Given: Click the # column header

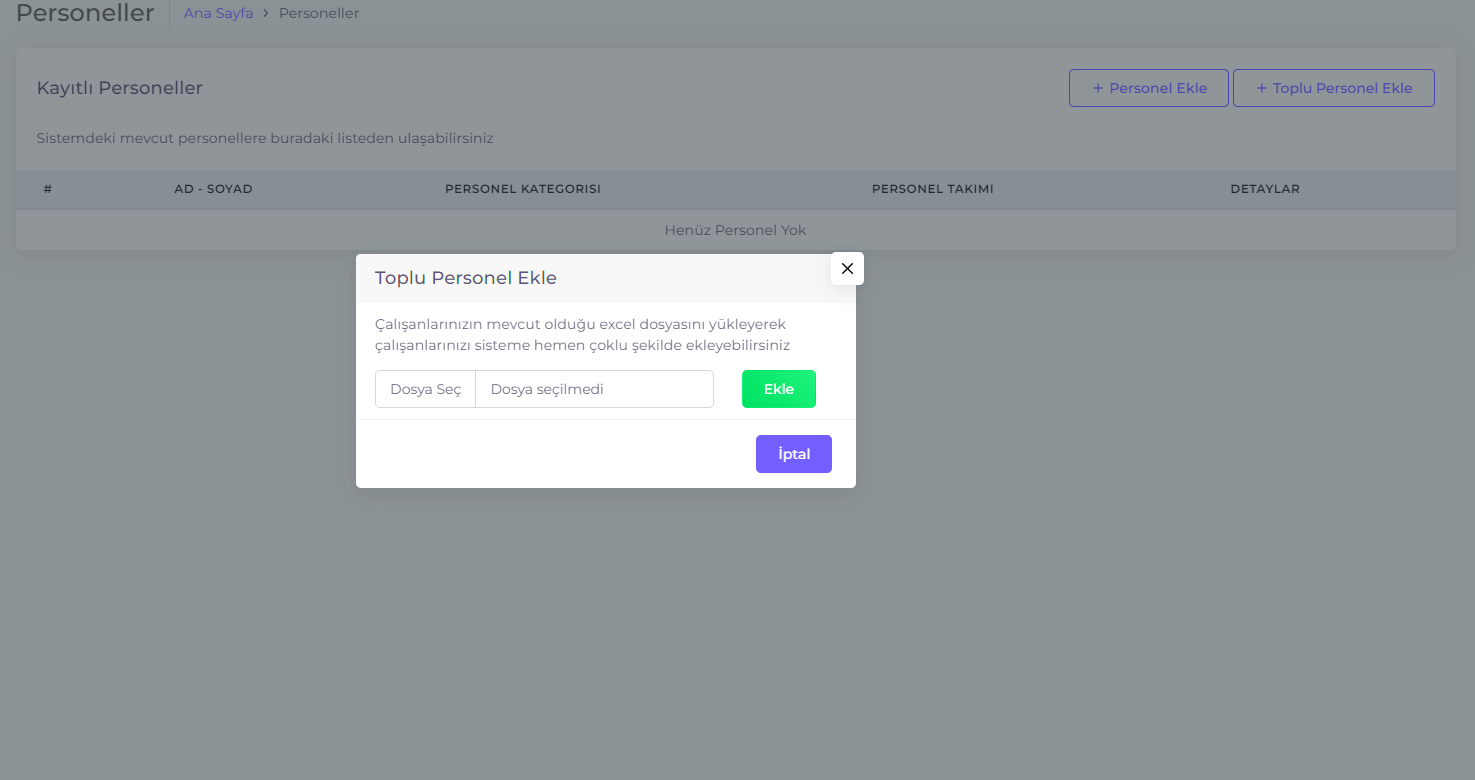Looking at the screenshot, I should pos(48,189).
